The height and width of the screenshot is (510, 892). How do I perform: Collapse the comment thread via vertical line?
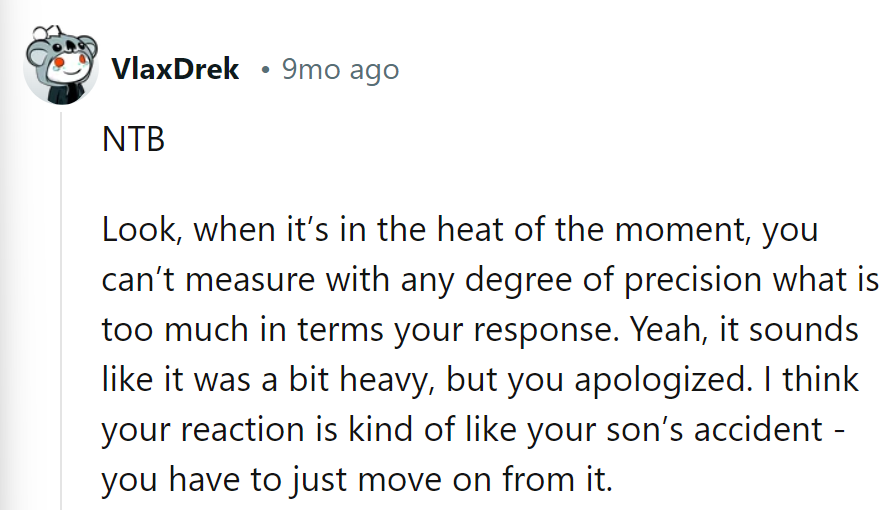click(x=61, y=311)
